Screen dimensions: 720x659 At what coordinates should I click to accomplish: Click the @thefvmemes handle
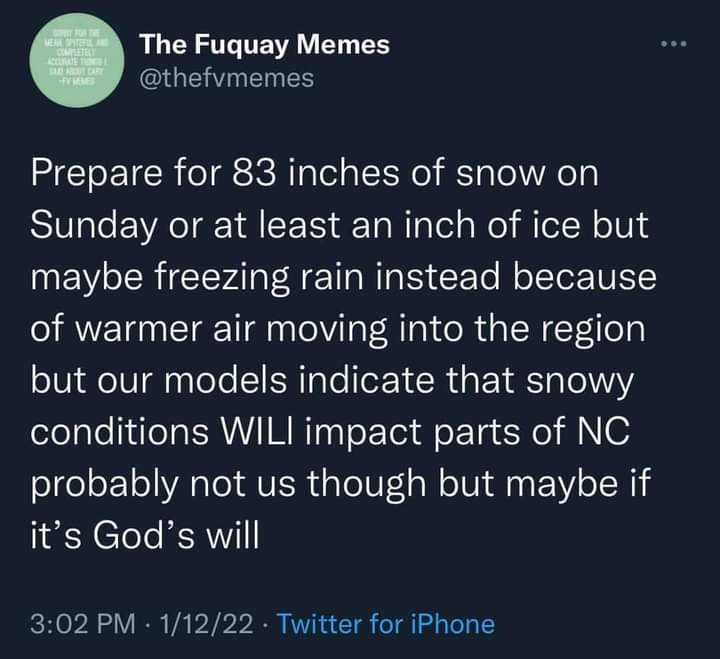click(228, 77)
